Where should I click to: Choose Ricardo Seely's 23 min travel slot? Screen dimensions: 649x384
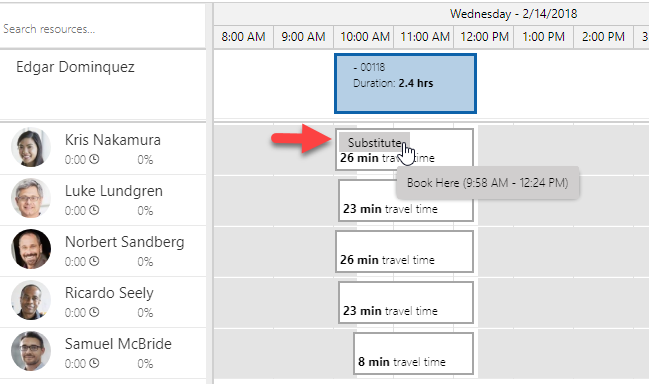tap(406, 302)
